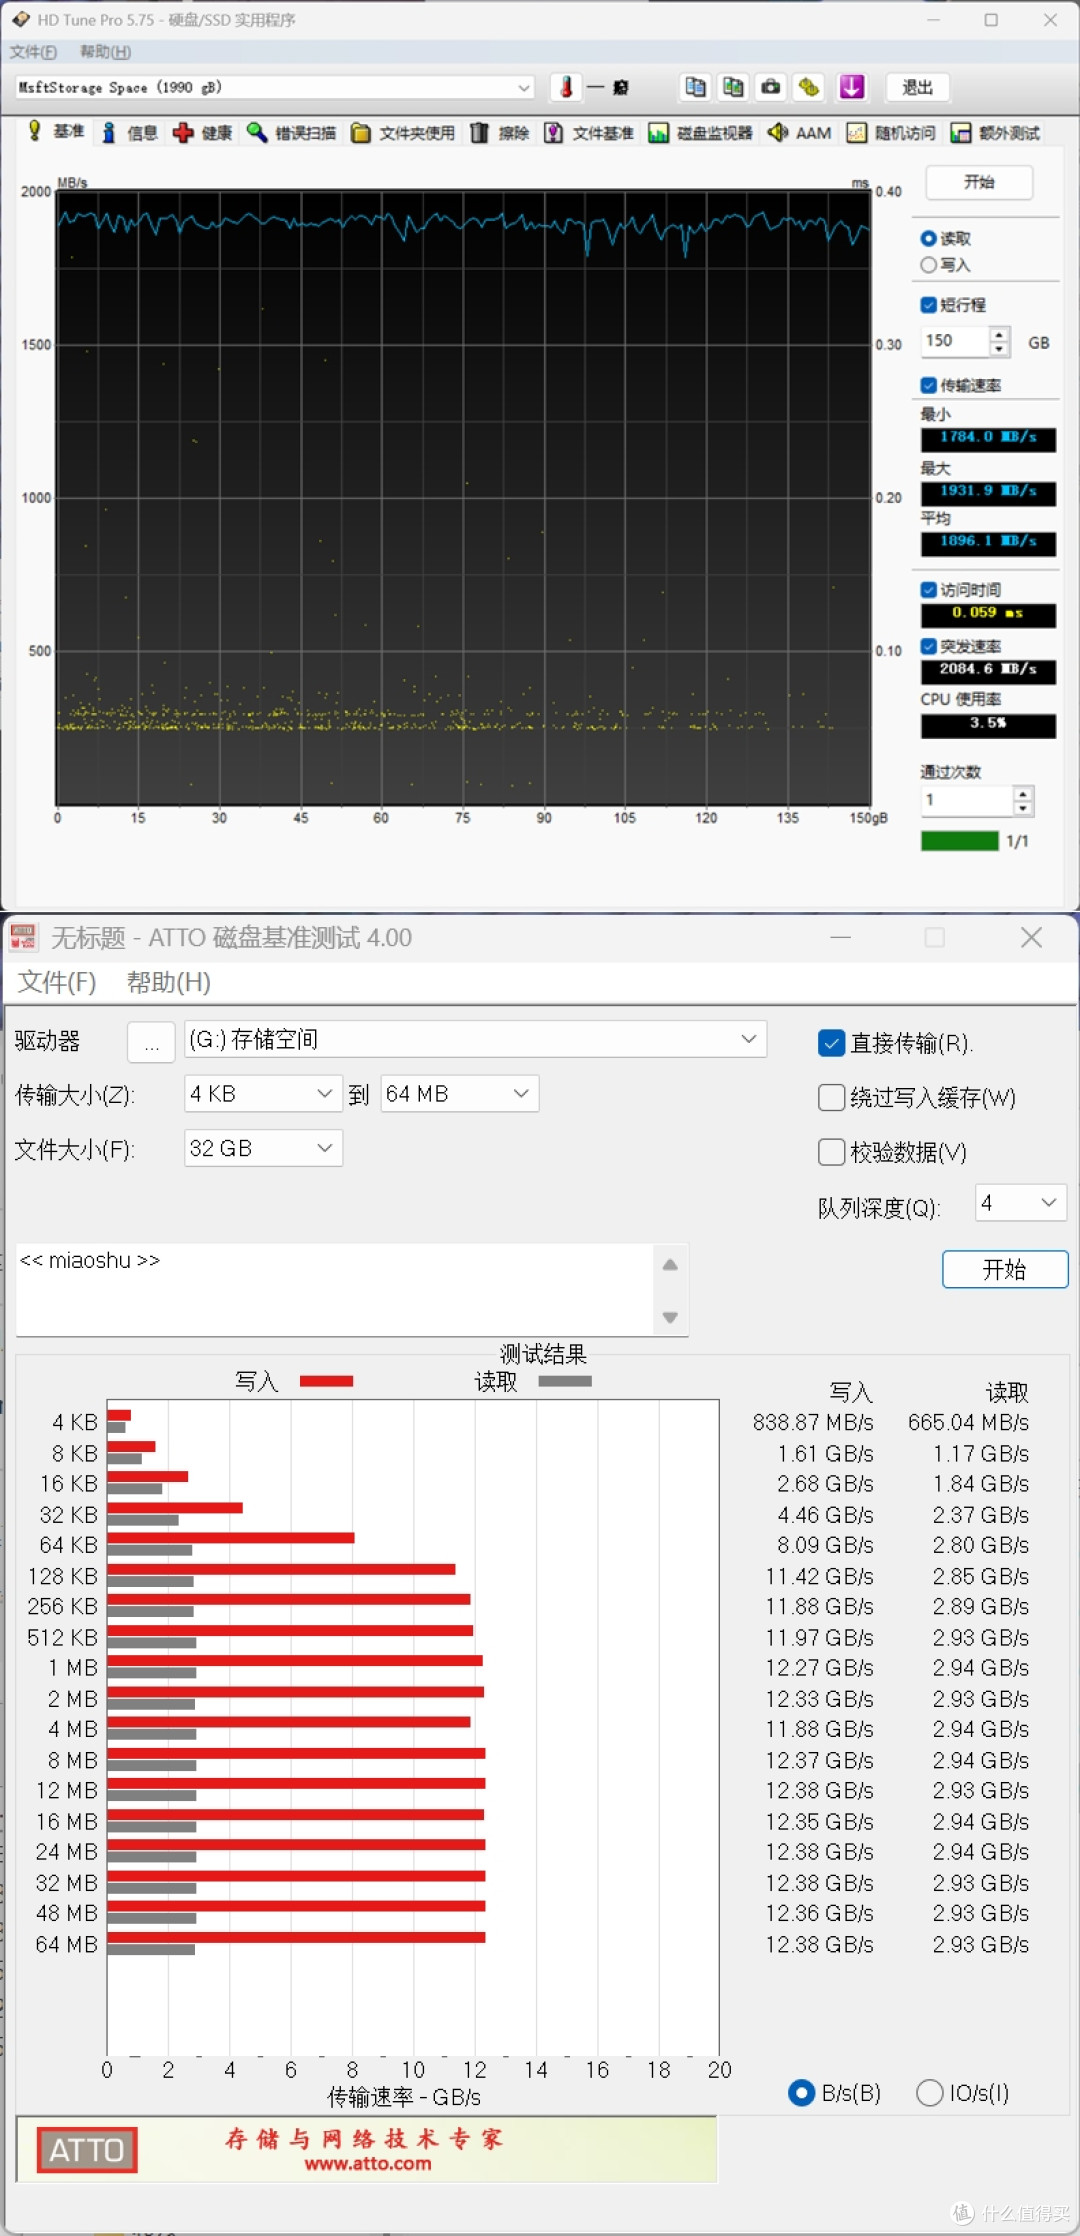Screen dimensions: 1080x2236
Task: Click the 64 KB write value 8.09 GB/s
Action: pyautogui.click(x=825, y=1545)
